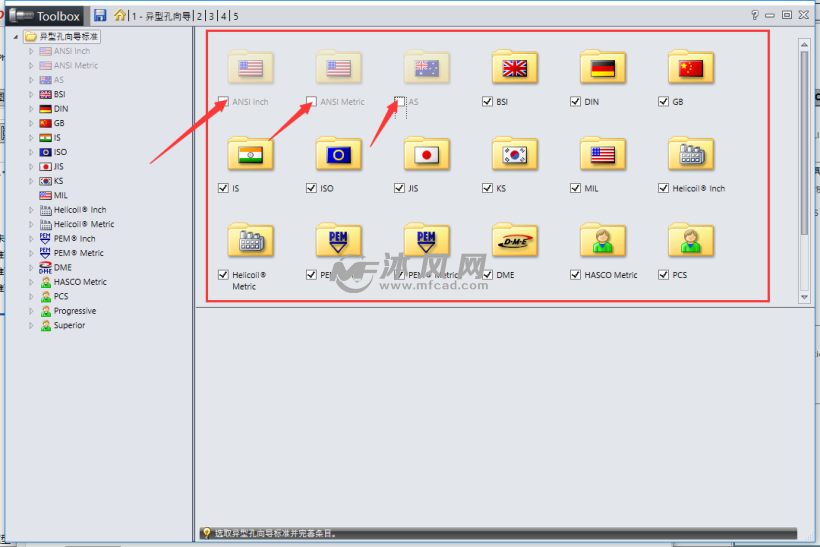Go to step 3 in toolbar
This screenshot has width=820, height=547.
(211, 16)
